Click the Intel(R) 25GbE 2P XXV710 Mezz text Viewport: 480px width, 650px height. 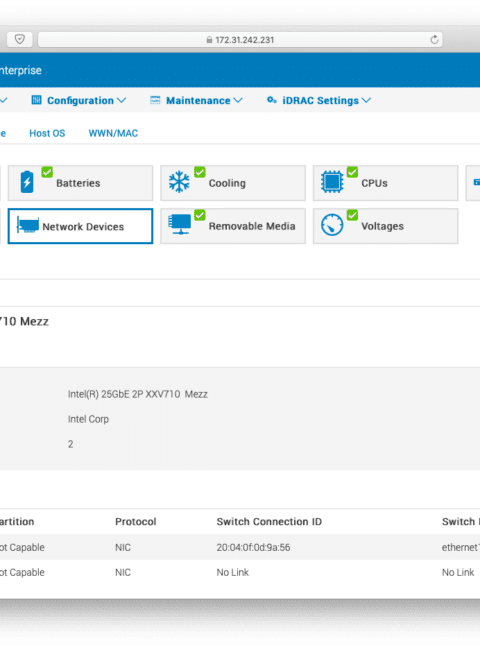pyautogui.click(x=138, y=394)
